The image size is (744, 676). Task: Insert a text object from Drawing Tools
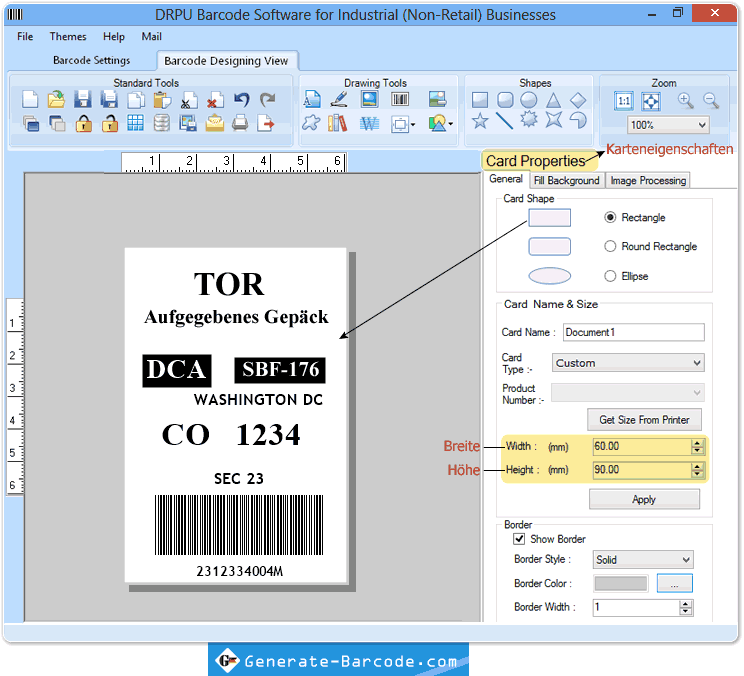click(312, 99)
